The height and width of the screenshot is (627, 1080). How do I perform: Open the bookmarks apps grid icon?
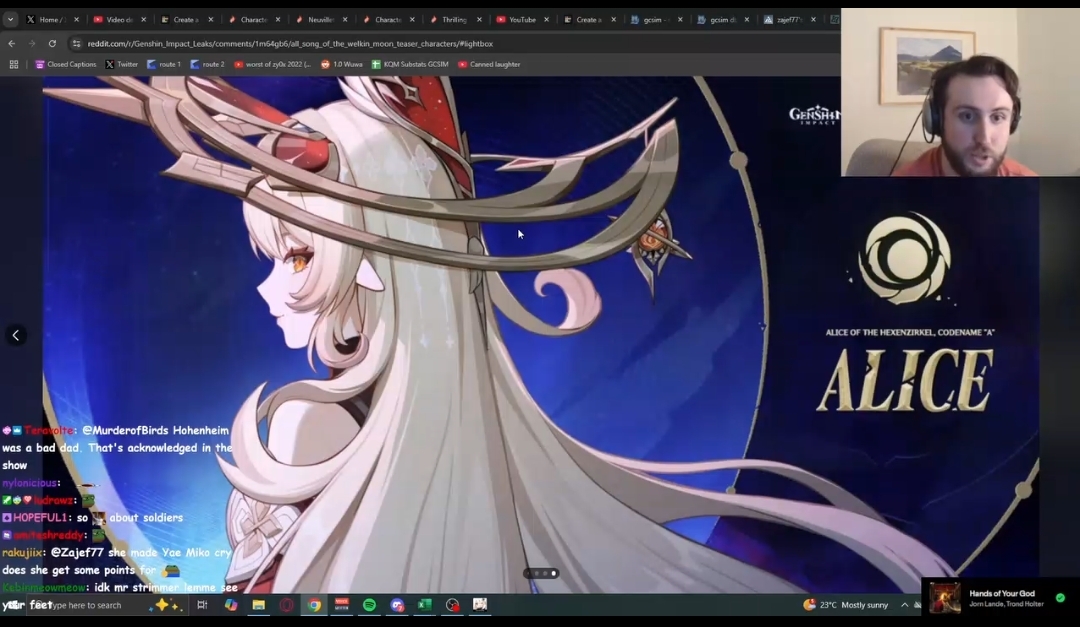pyautogui.click(x=14, y=64)
